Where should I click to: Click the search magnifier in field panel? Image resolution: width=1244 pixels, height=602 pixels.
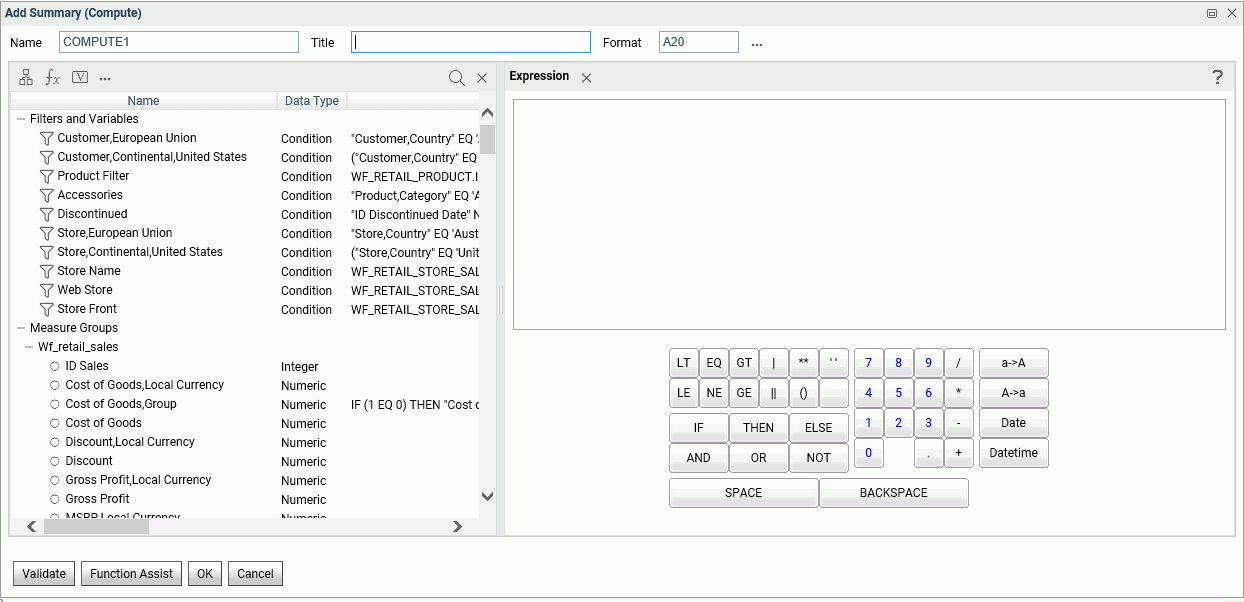(456, 78)
